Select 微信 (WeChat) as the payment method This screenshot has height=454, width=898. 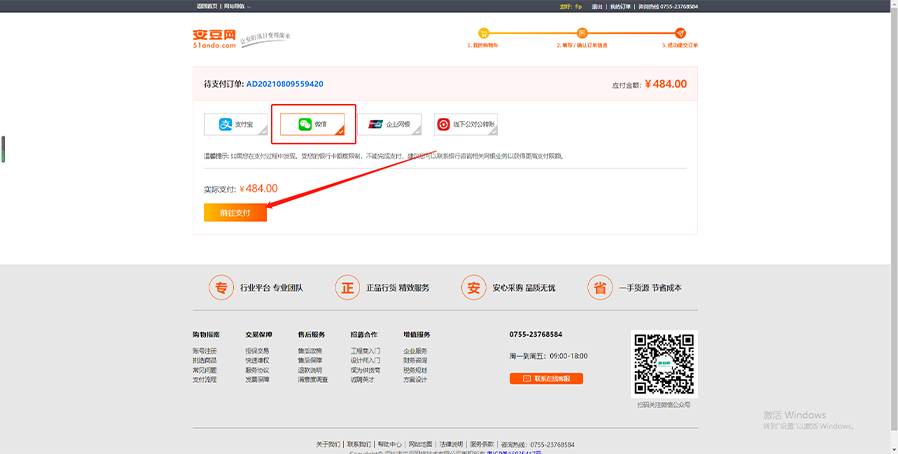313,124
